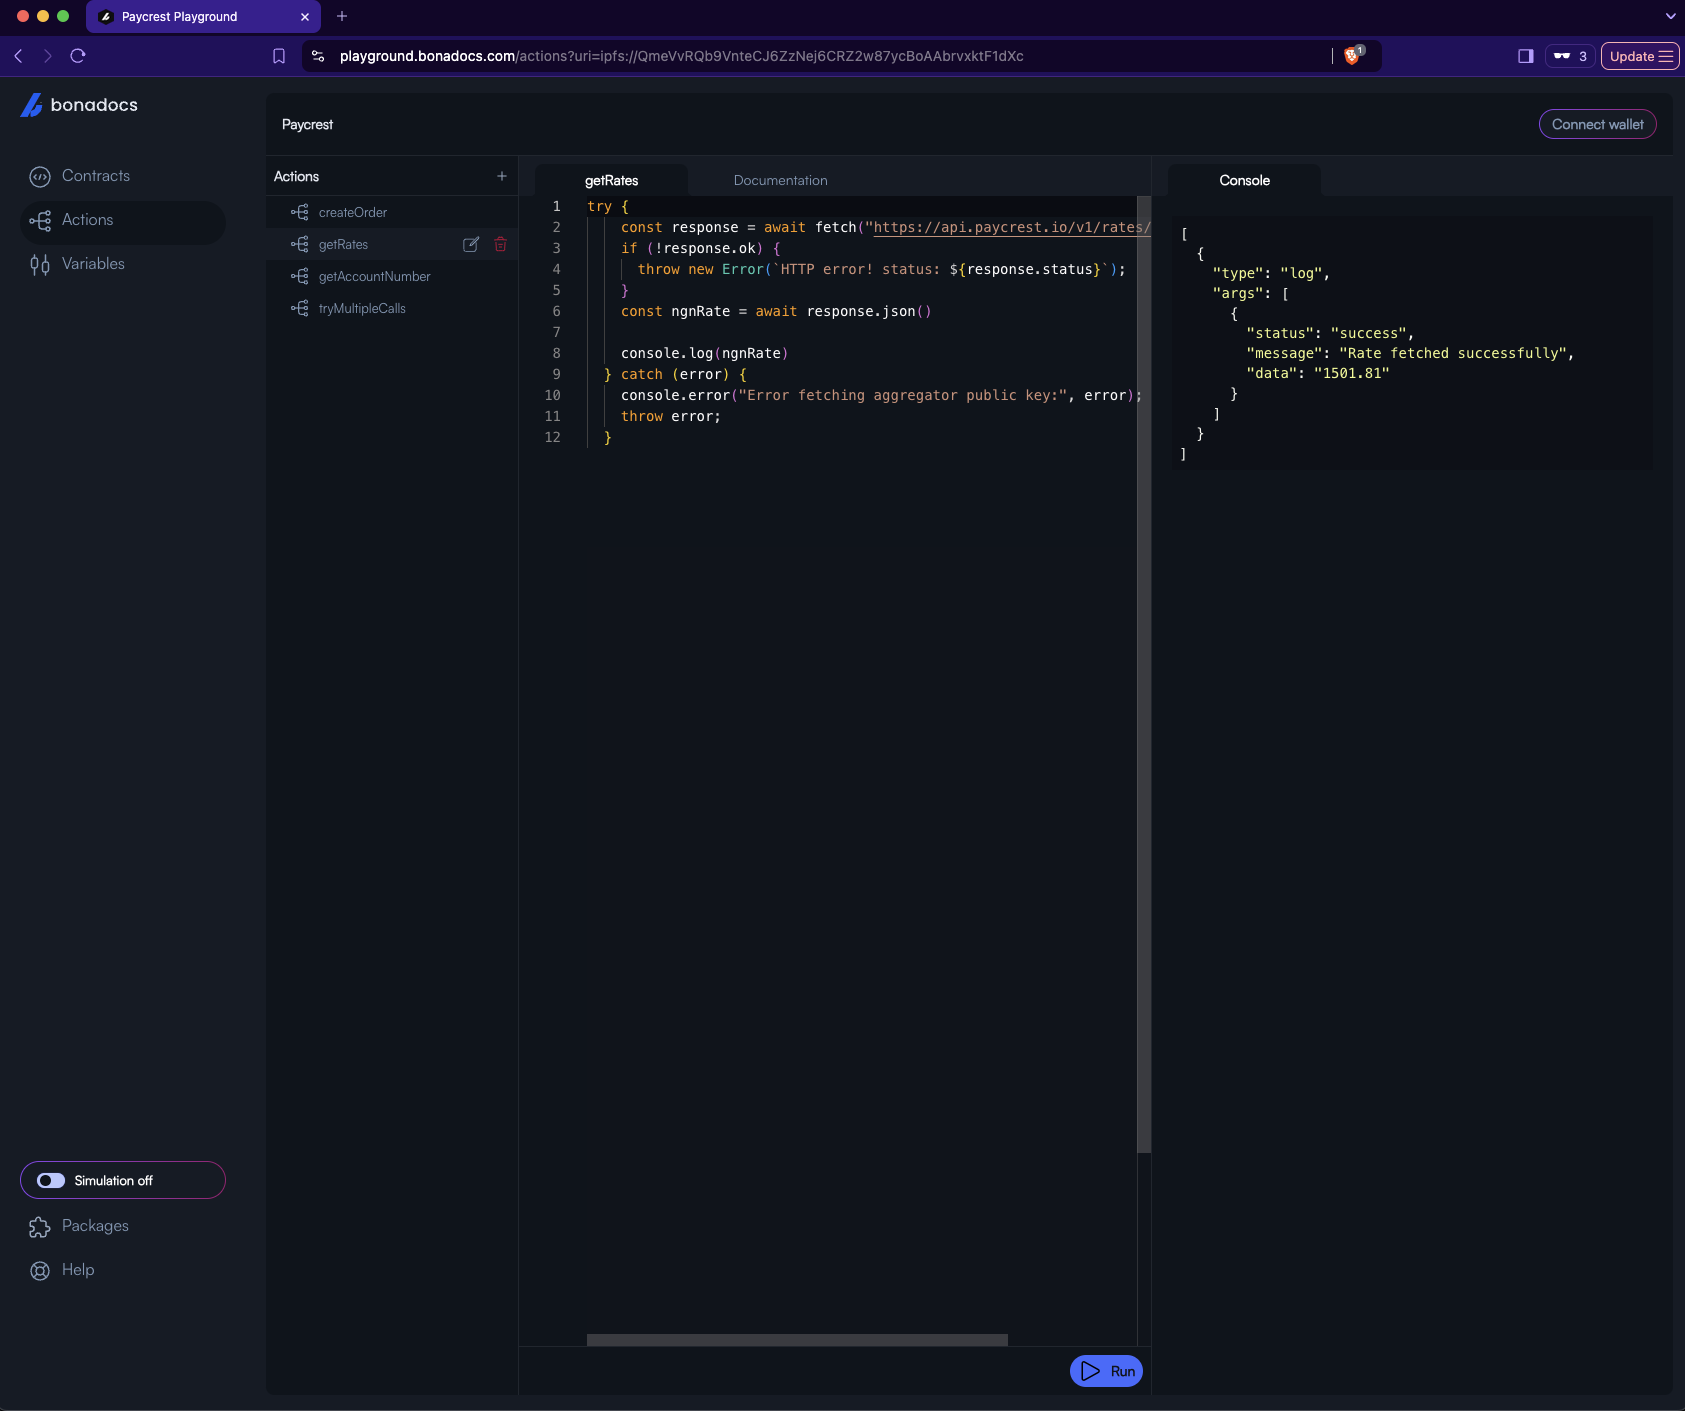
Task: Open the Contracts page link
Action: [x=96, y=176]
